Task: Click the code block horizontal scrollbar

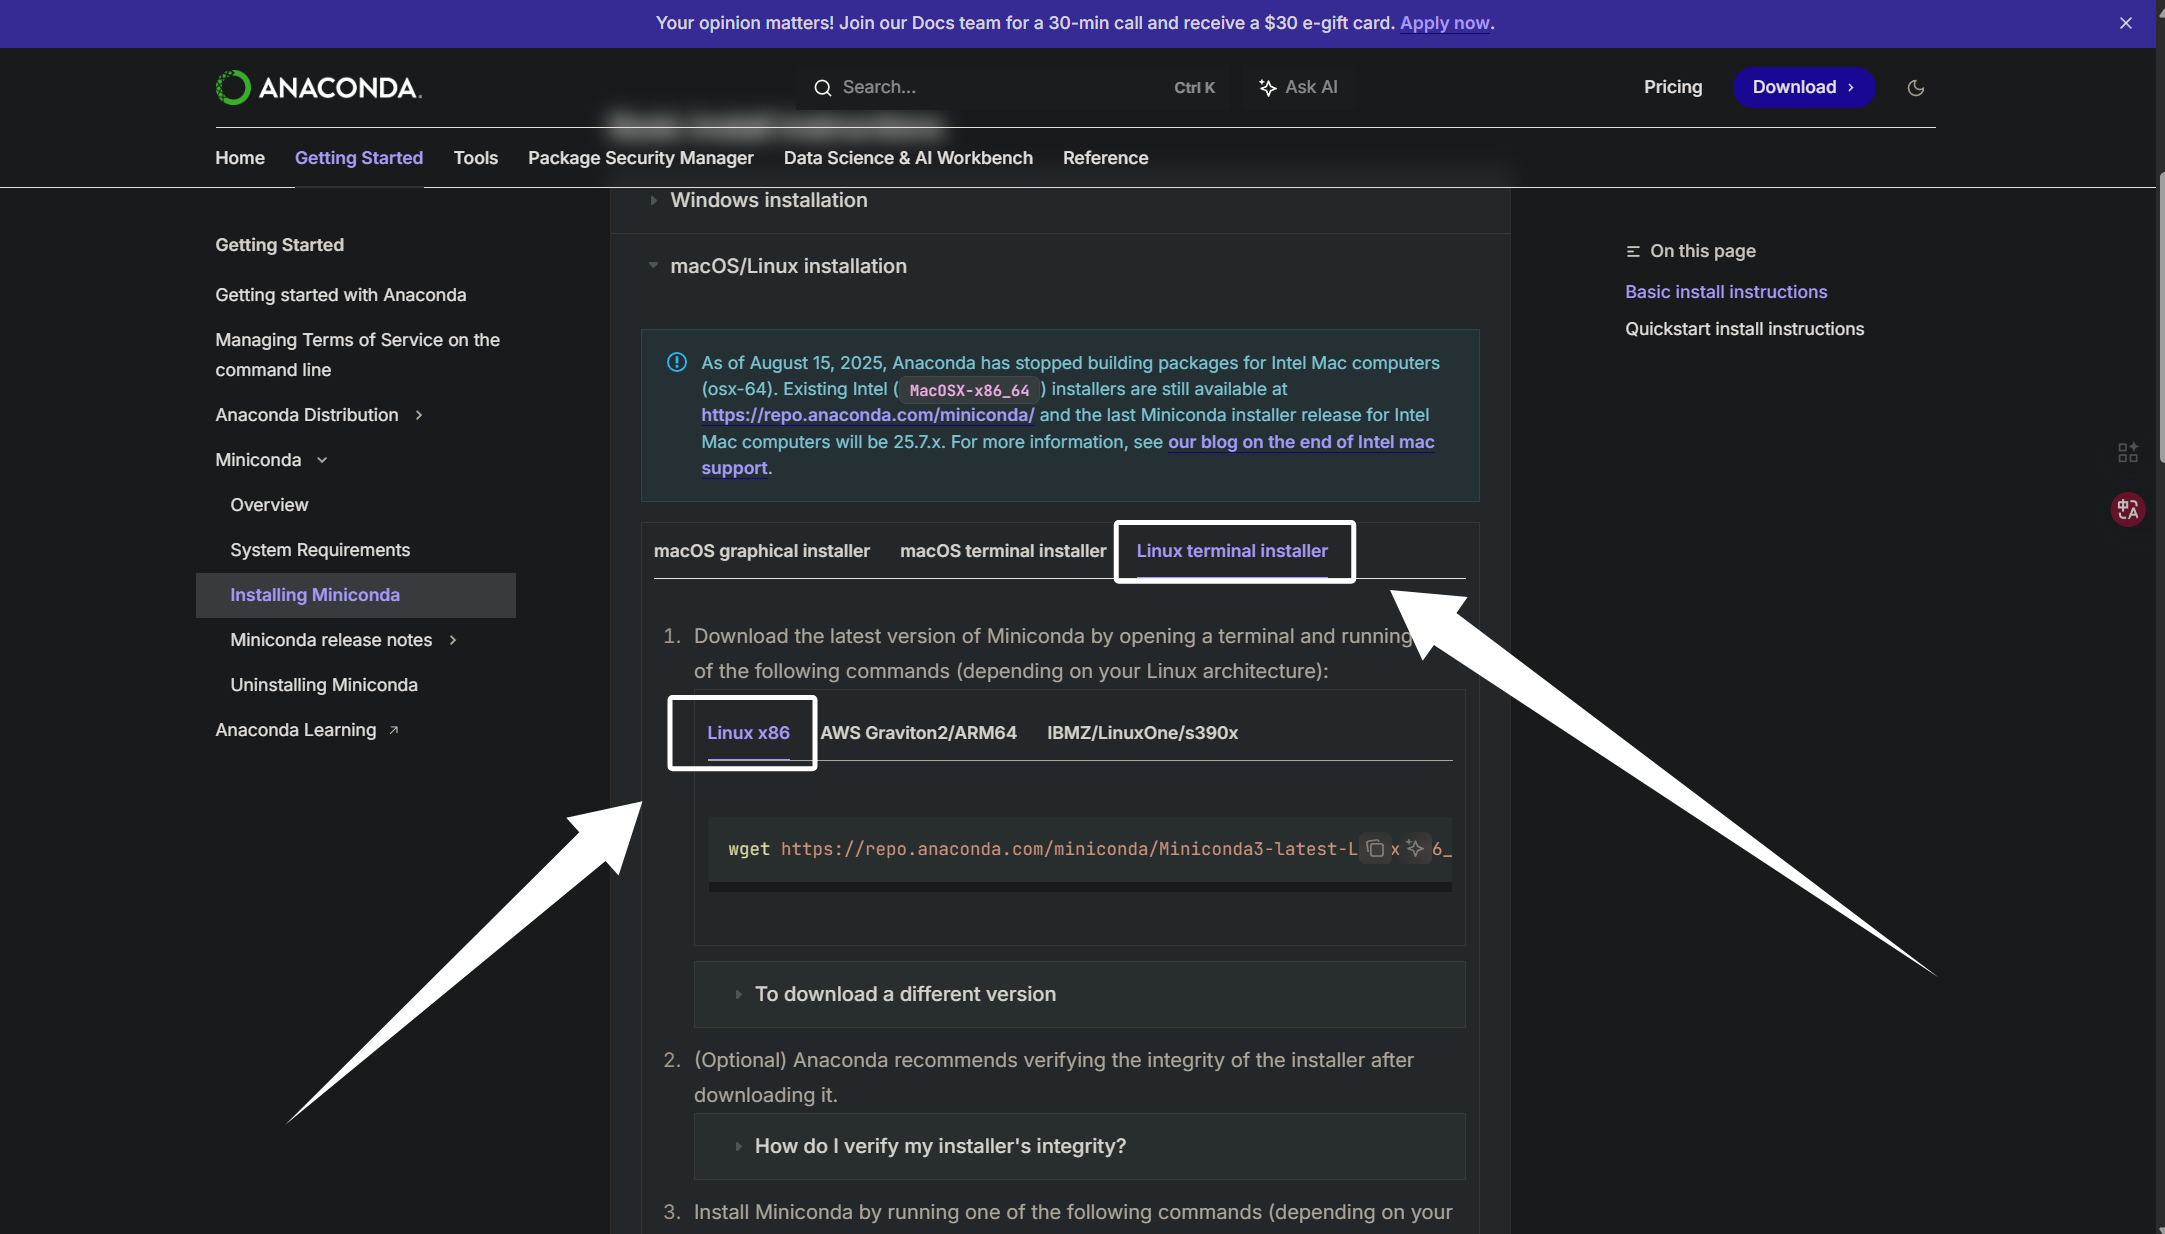Action: pyautogui.click(x=1080, y=887)
